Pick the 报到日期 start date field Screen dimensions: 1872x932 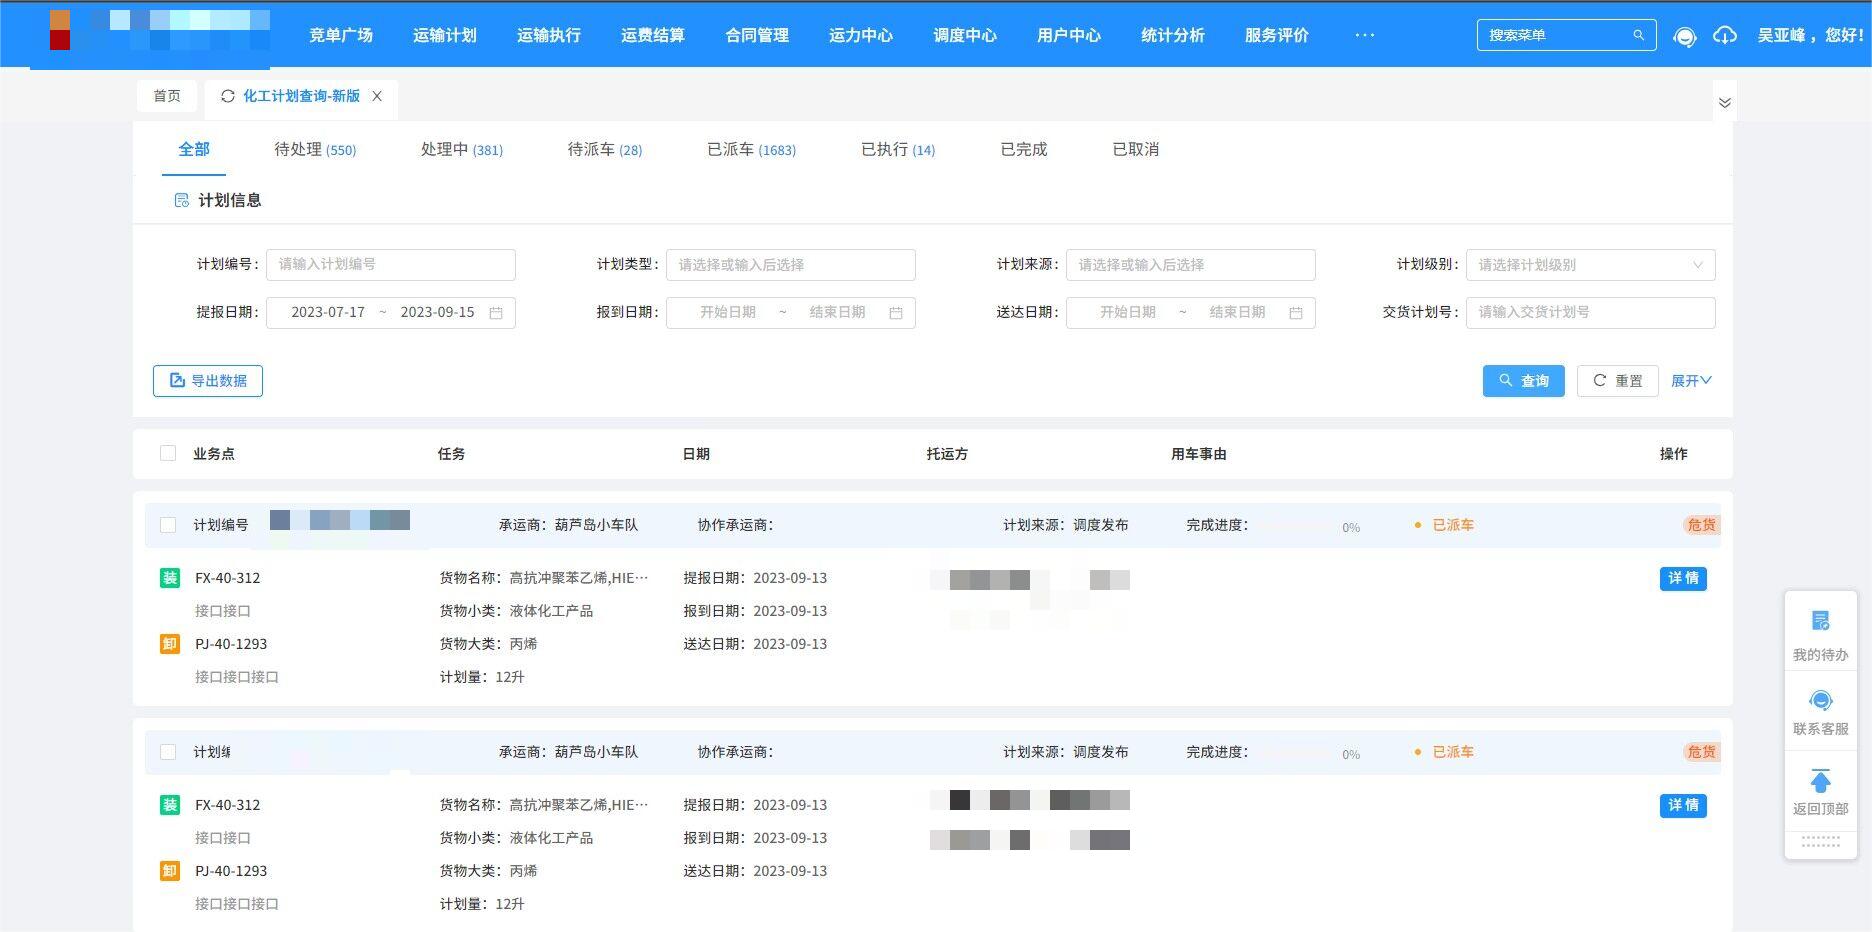click(x=728, y=312)
